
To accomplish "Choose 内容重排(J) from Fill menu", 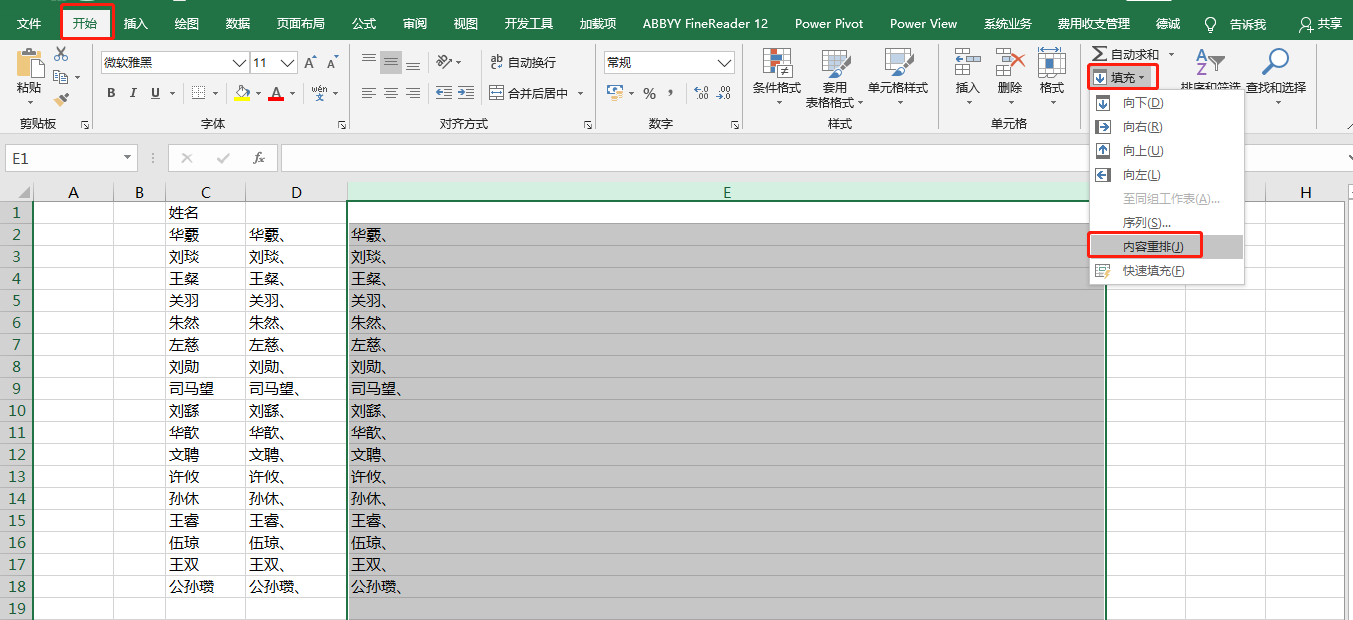I will pos(1166,247).
